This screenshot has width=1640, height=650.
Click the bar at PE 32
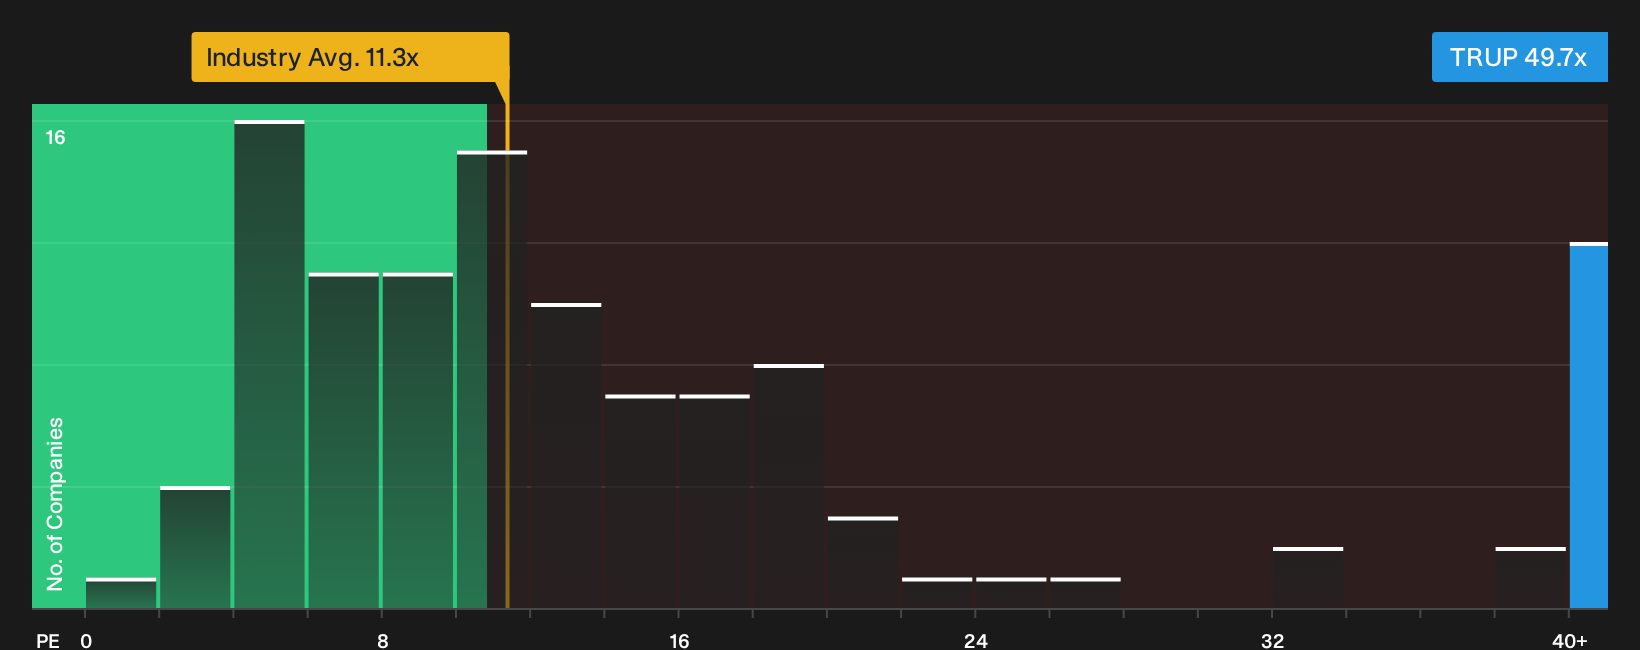coord(1308,577)
